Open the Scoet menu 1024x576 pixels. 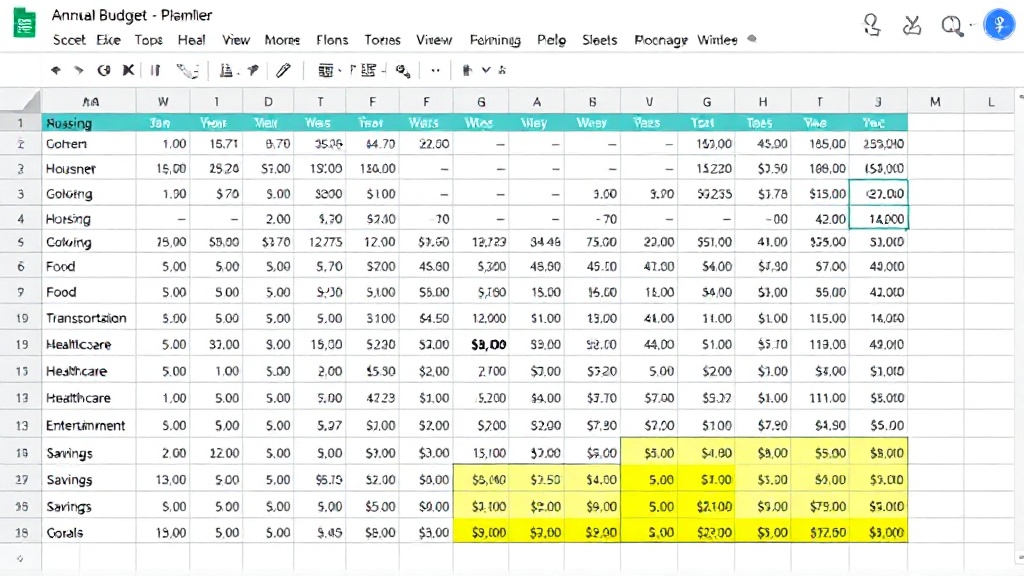pyautogui.click(x=69, y=40)
